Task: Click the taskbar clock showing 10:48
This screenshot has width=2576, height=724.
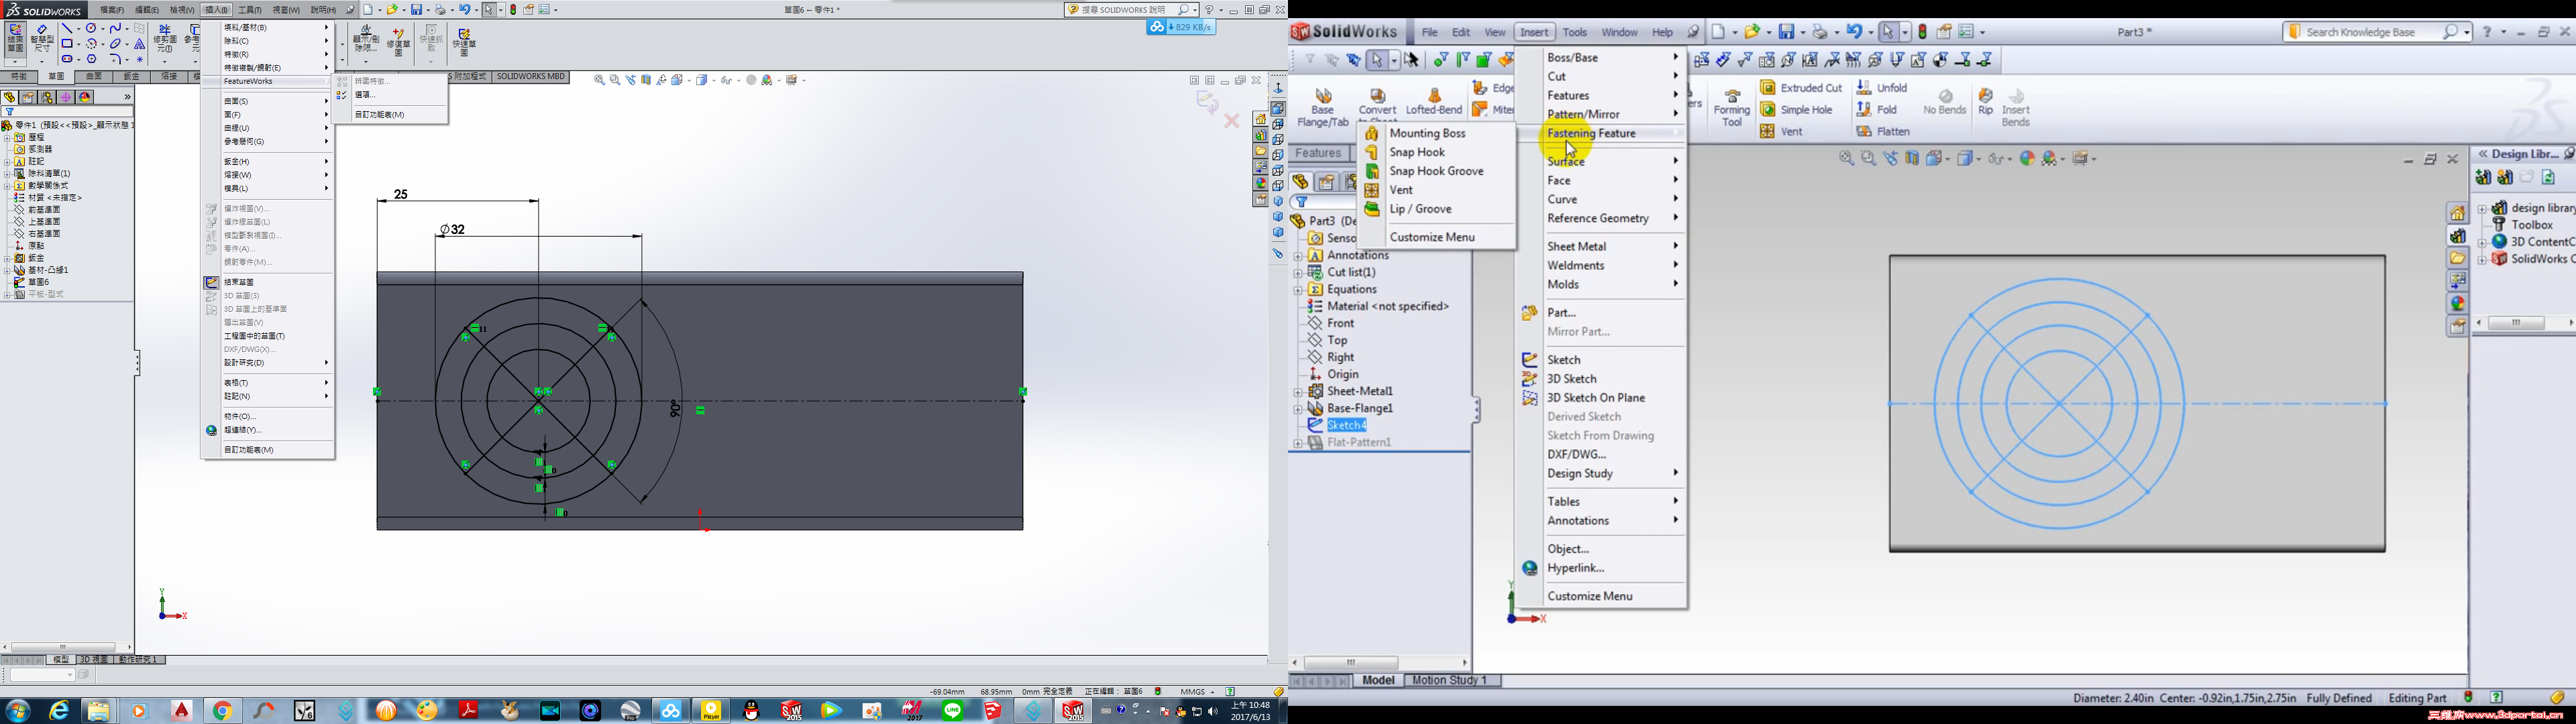Action: click(x=1250, y=711)
